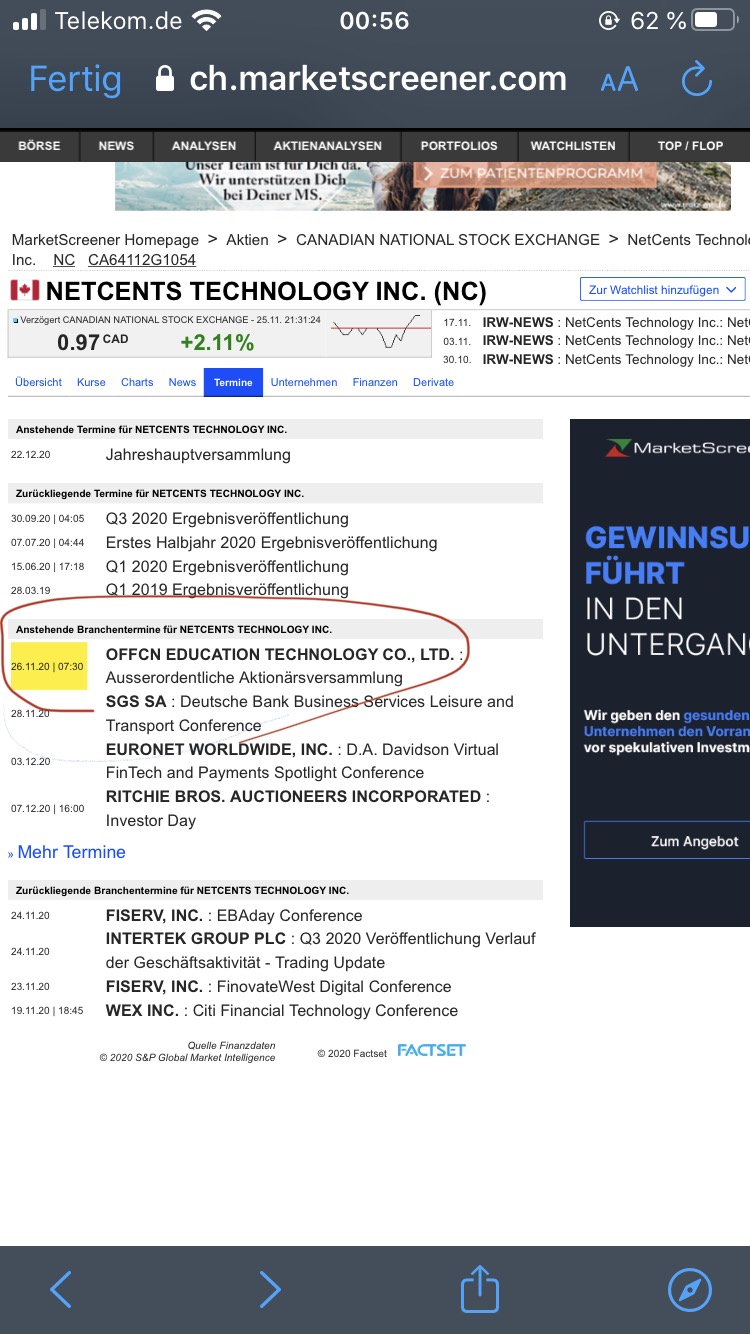Open RITCHIE BROS. AUCTIONEERS INCORPORATED link

[294, 797]
